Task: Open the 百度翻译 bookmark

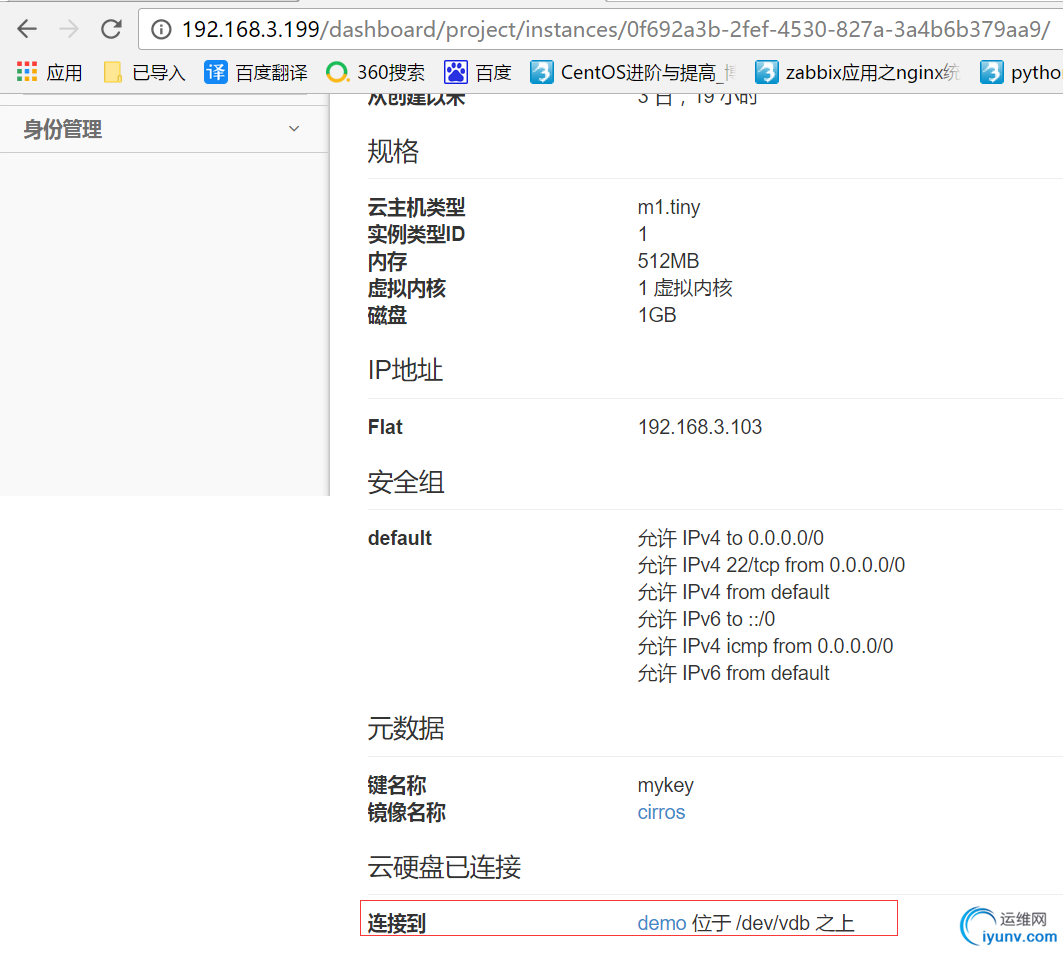Action: coord(256,72)
